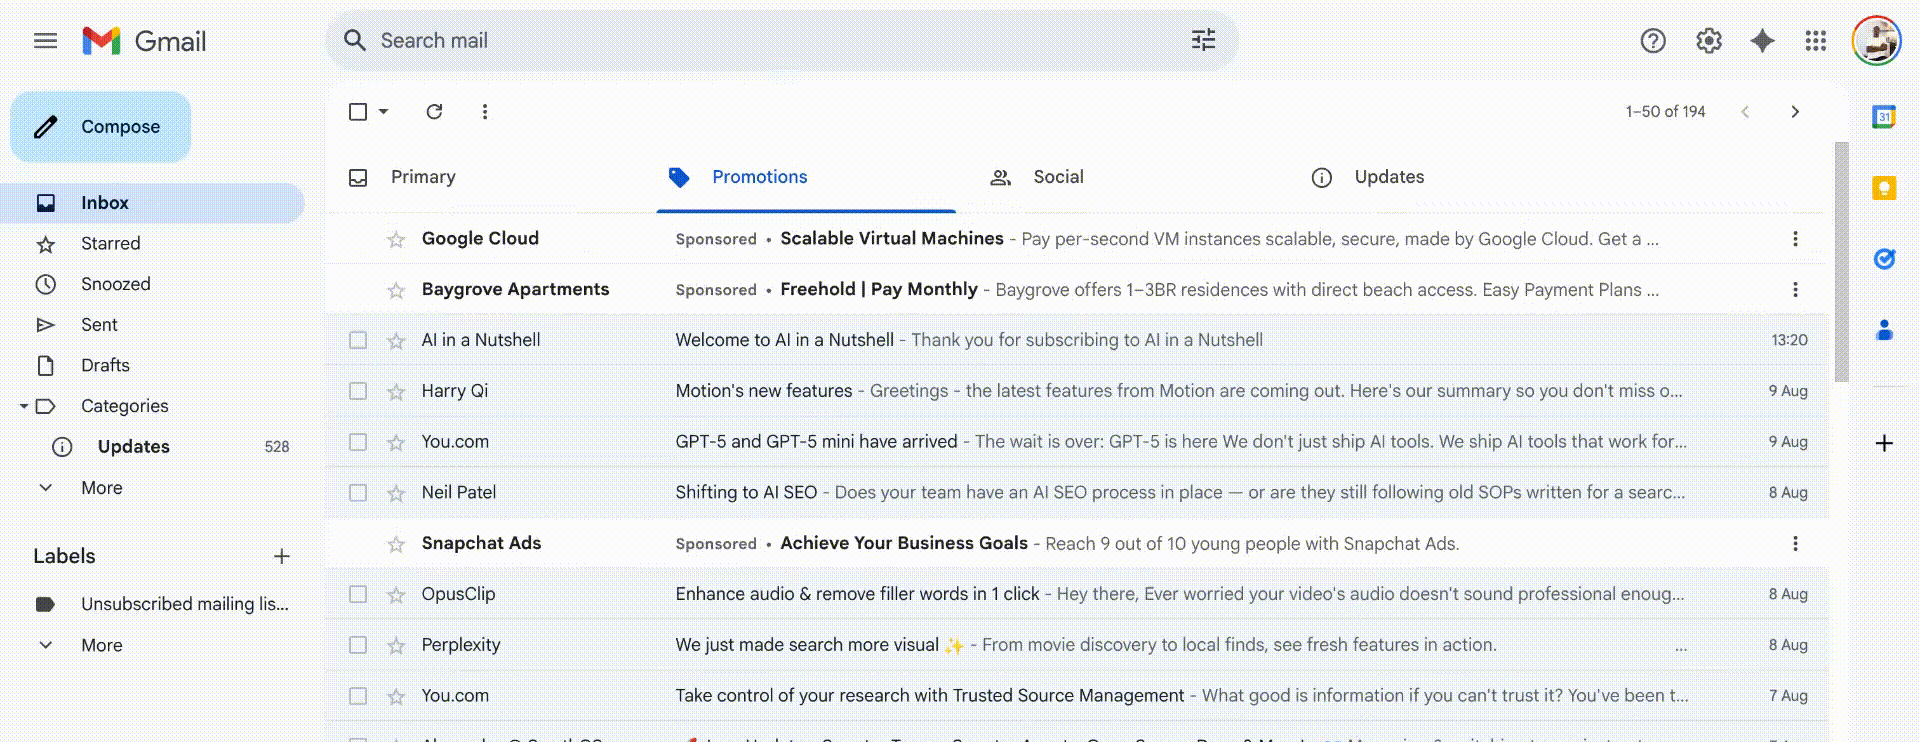The width and height of the screenshot is (1920, 742).
Task: Open the select dropdown arrow
Action: [383, 112]
